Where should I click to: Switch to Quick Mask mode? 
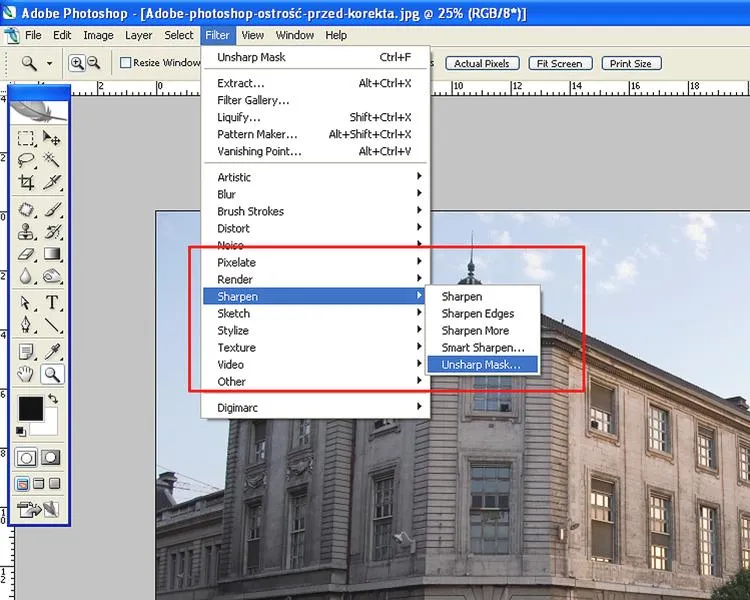coord(51,457)
